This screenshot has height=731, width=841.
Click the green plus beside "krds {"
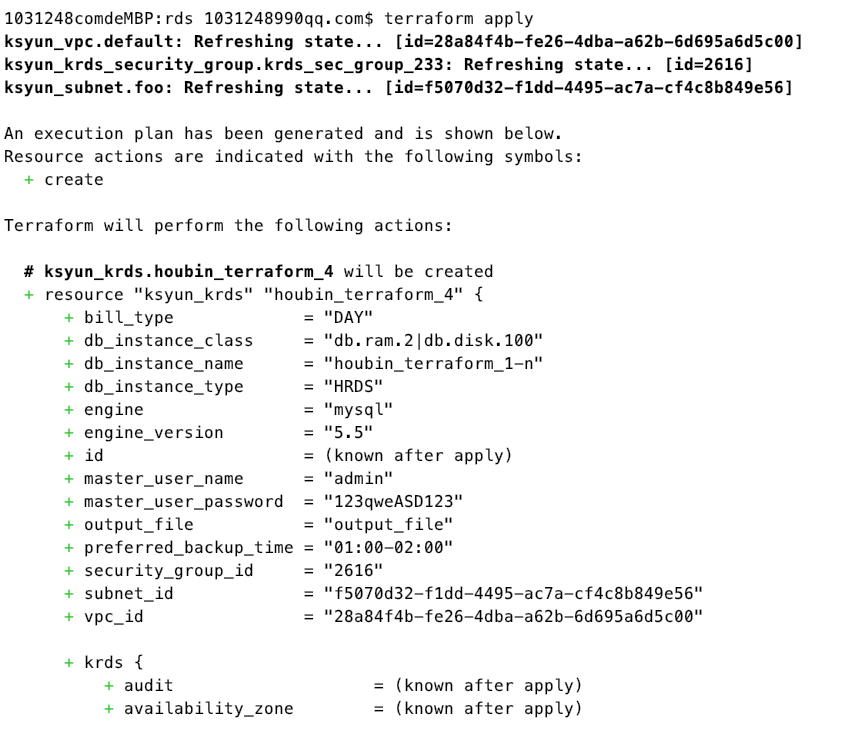pyautogui.click(x=69, y=663)
